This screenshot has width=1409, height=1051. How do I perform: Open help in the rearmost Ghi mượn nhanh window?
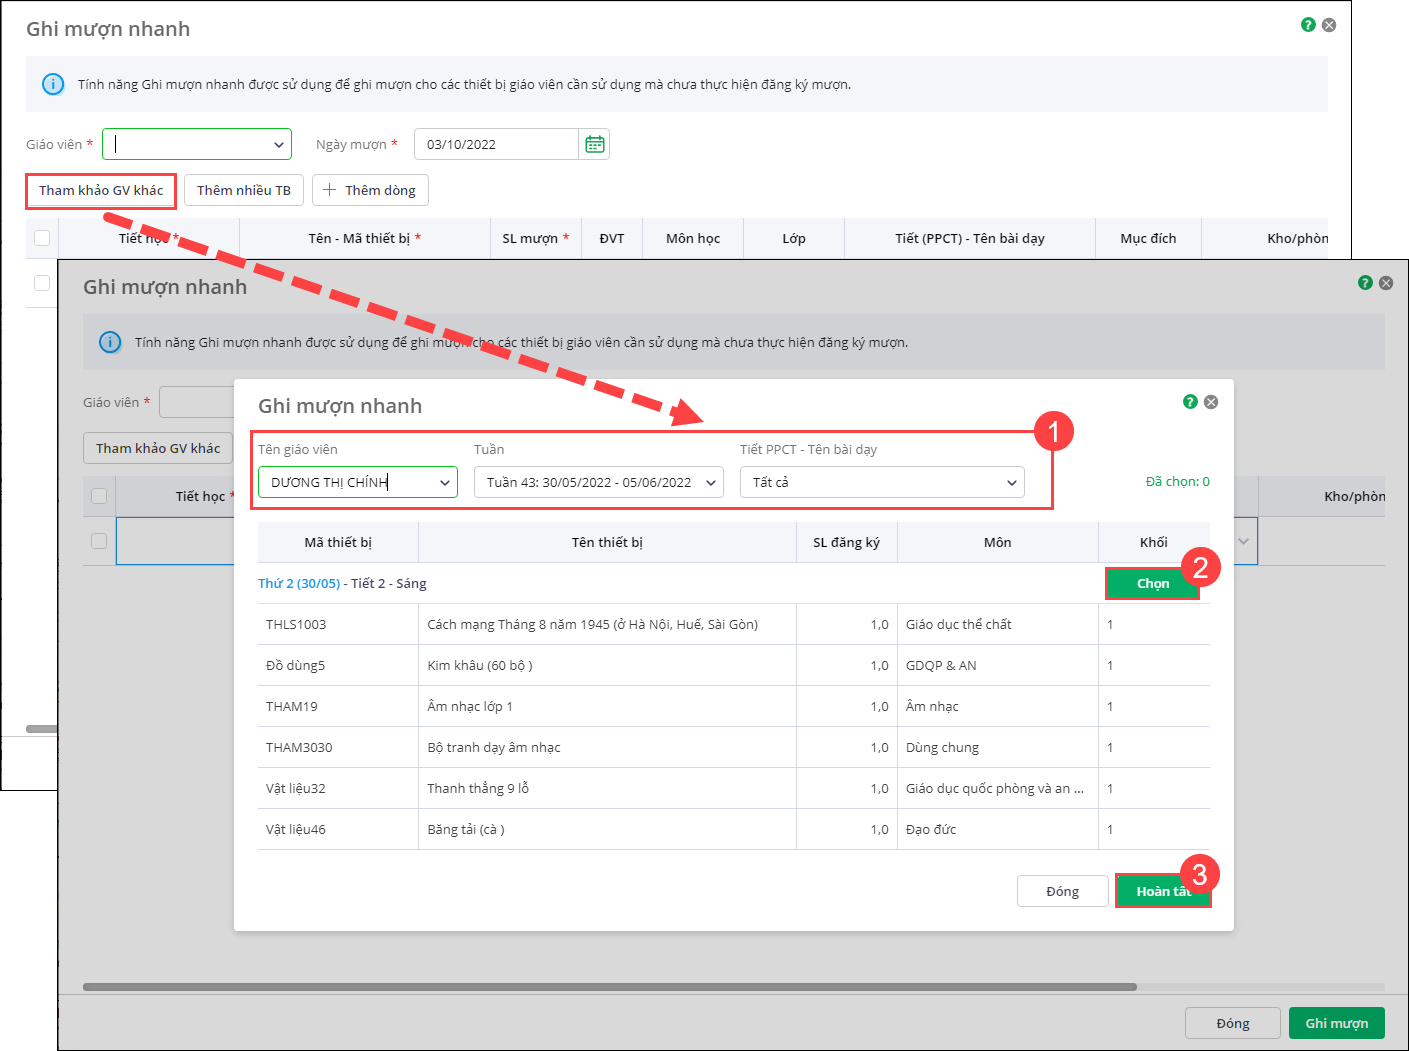pos(1308,25)
